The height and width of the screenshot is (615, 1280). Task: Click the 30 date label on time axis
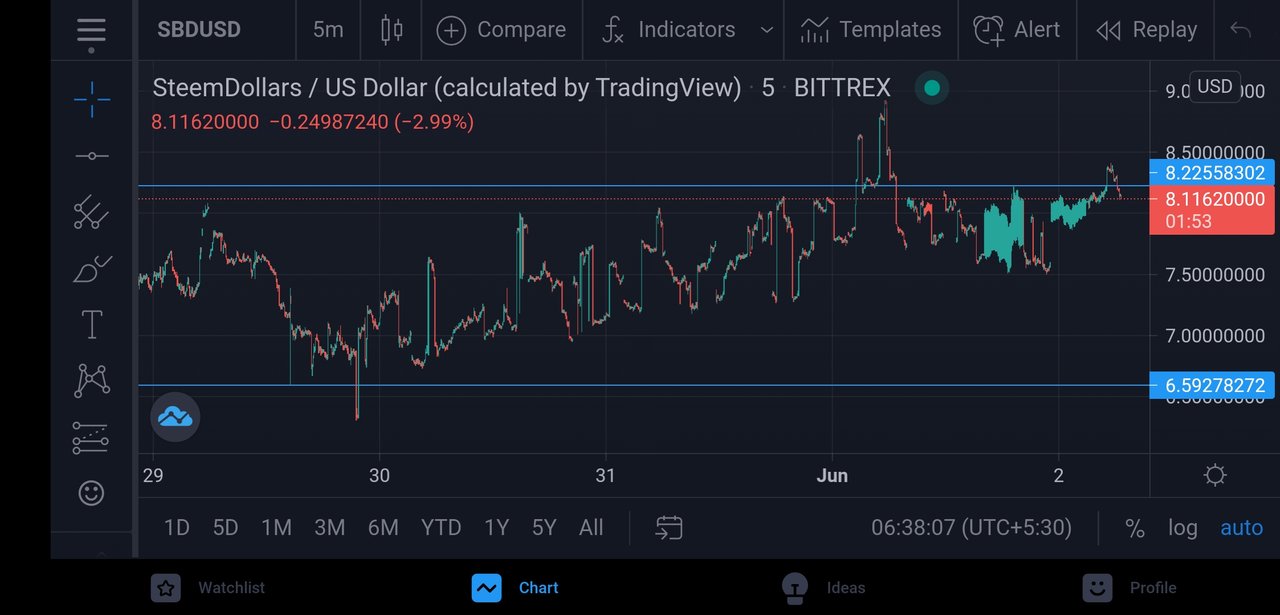pyautogui.click(x=379, y=475)
